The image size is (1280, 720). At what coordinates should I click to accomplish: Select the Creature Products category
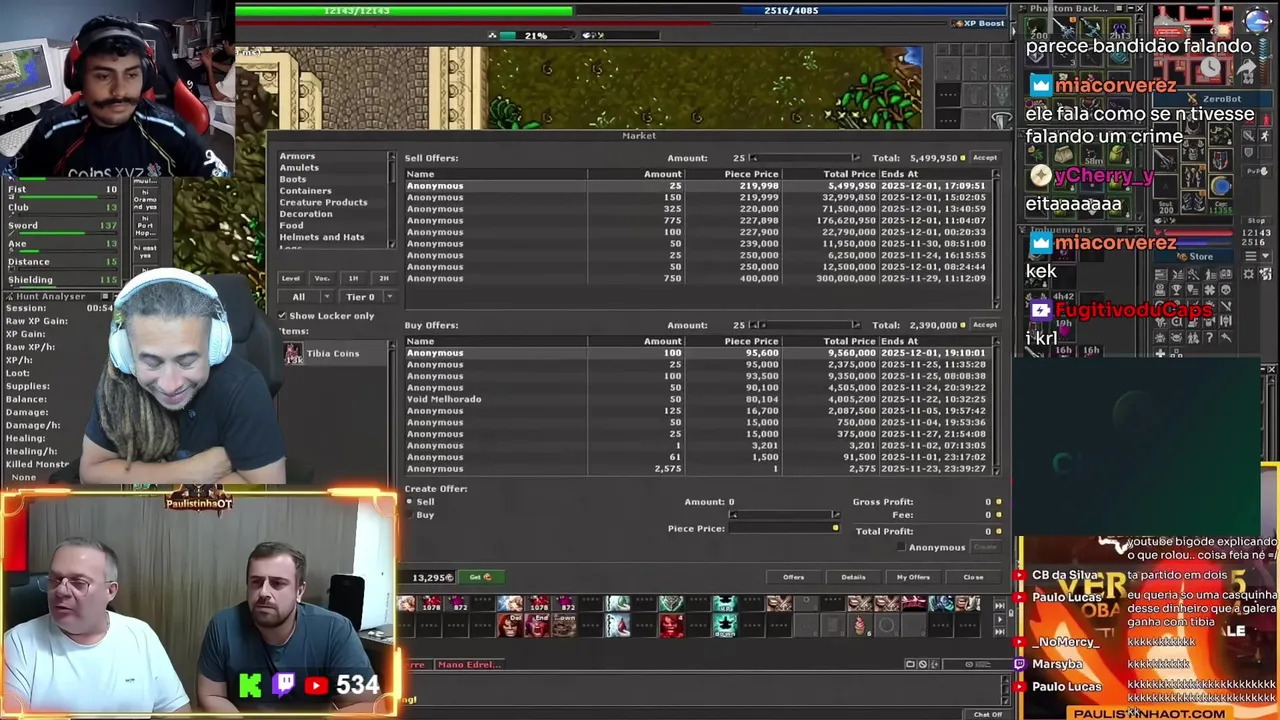click(x=323, y=202)
